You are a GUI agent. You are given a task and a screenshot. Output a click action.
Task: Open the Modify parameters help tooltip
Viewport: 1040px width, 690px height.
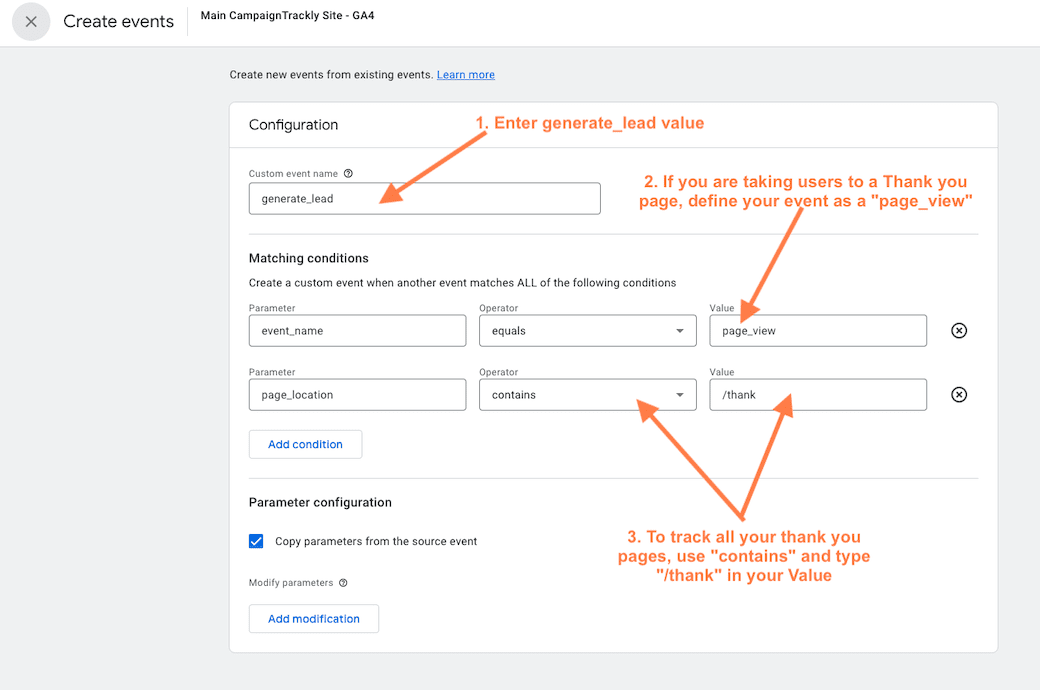(x=343, y=582)
